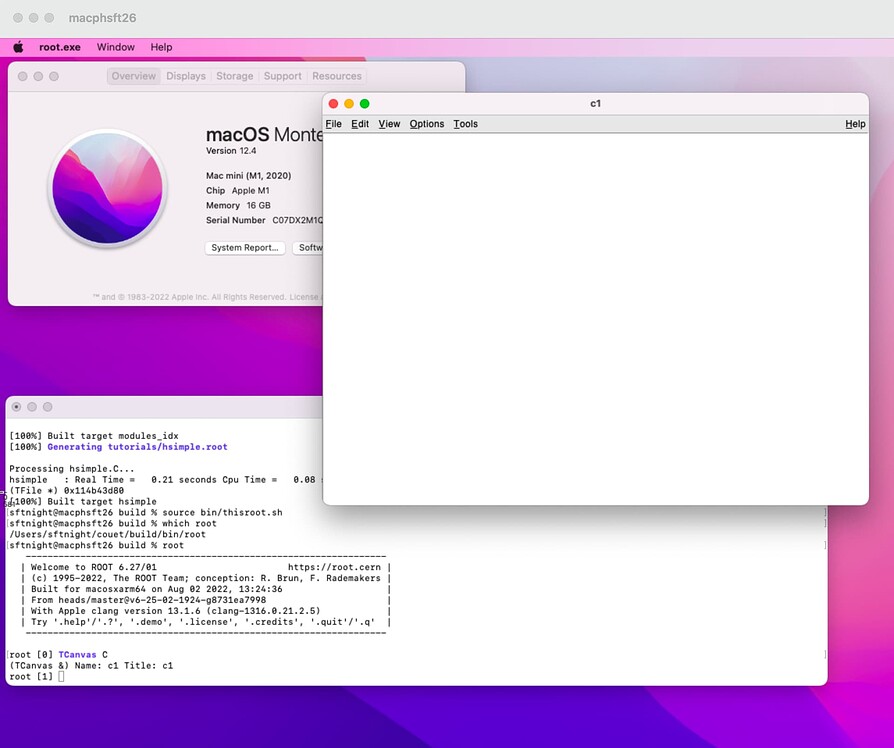Click 'Generating tutorials/hsimple.root' terminal text
The height and width of the screenshot is (748, 894).
pyautogui.click(x=137, y=447)
